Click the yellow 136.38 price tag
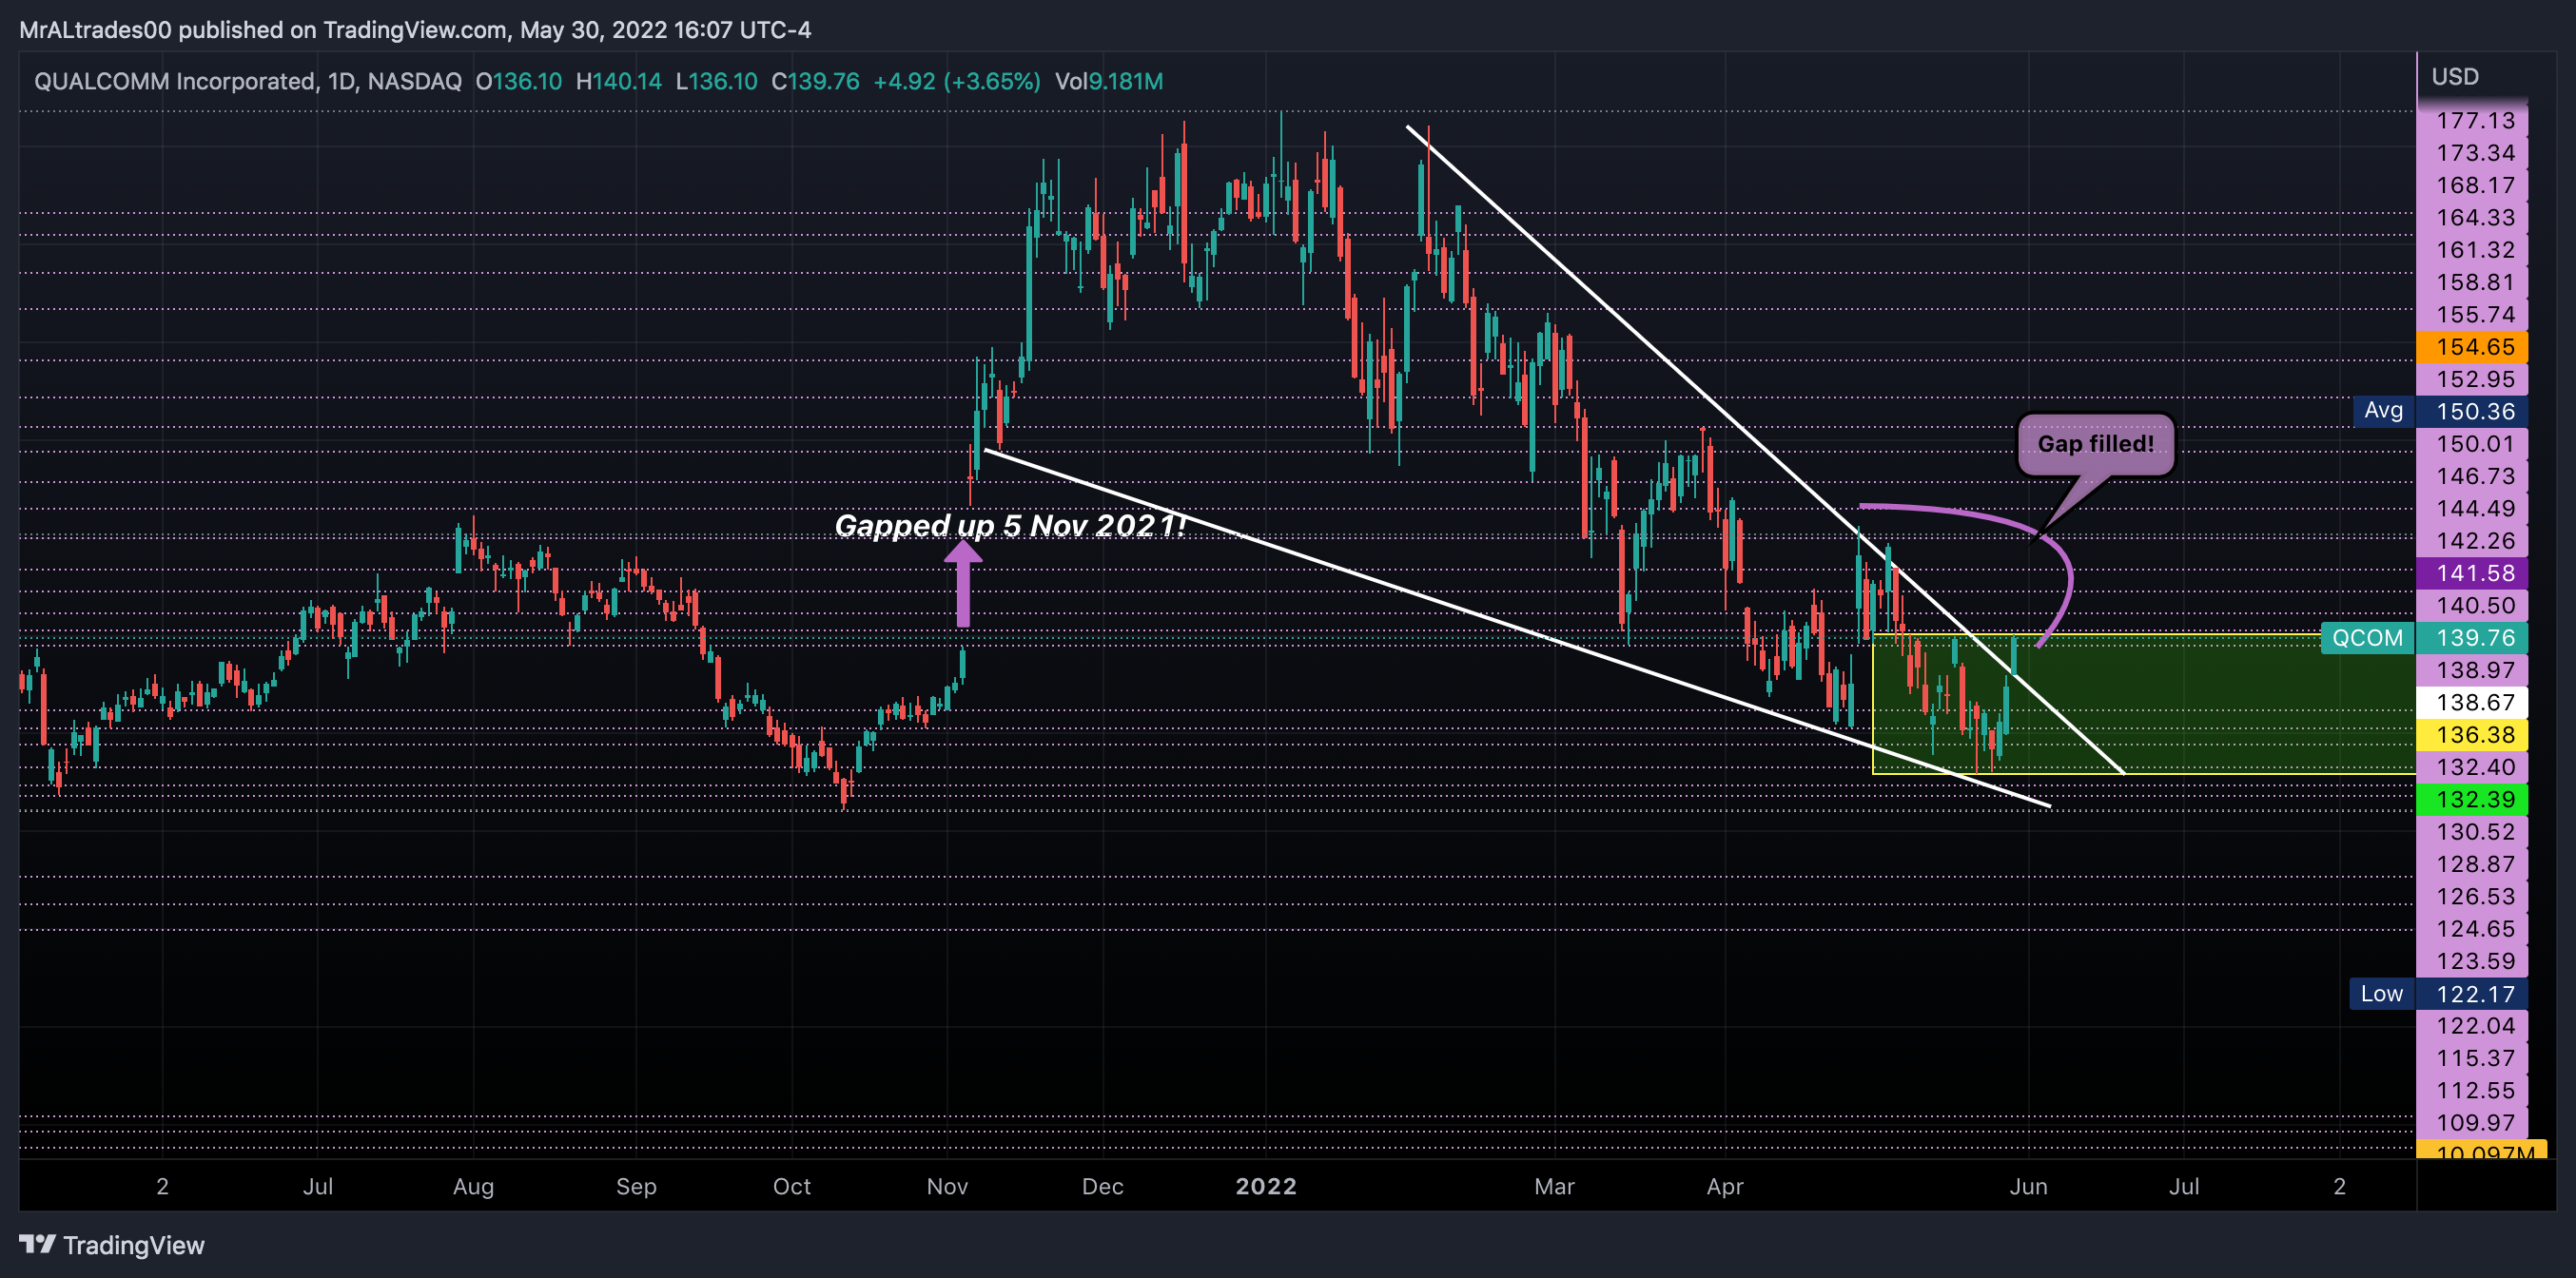Image resolution: width=2576 pixels, height=1278 pixels. 2473,735
